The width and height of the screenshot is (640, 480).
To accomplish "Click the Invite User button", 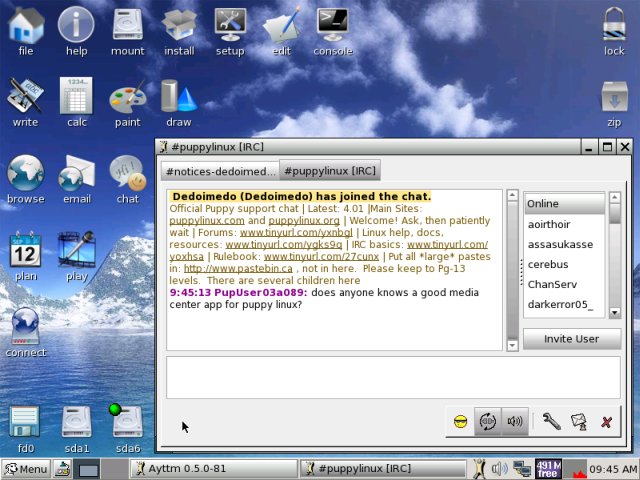I will tap(572, 339).
